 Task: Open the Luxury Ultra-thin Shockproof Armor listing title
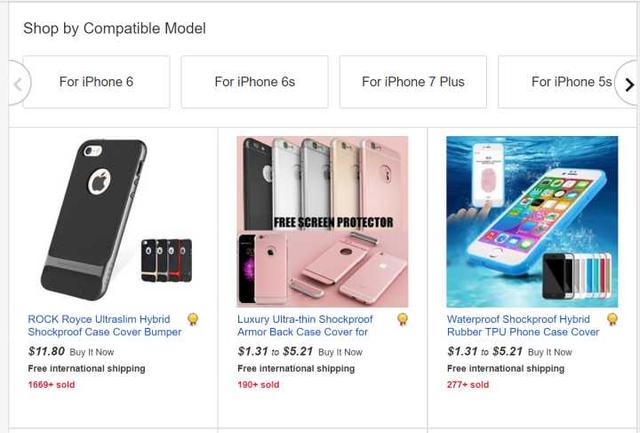point(305,325)
